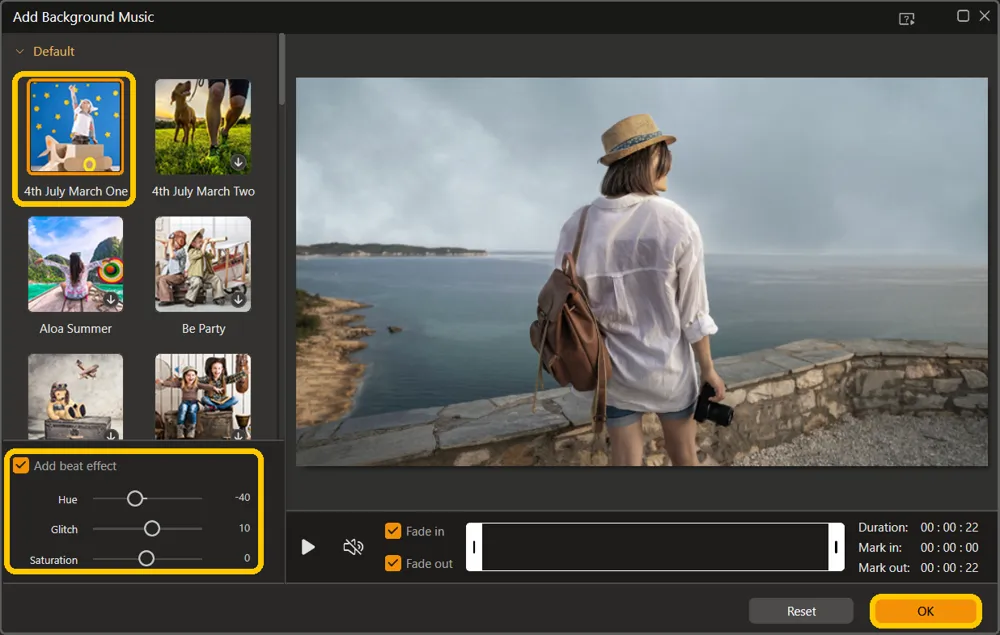Click the Be Party label
The height and width of the screenshot is (635, 1000).
(x=203, y=328)
